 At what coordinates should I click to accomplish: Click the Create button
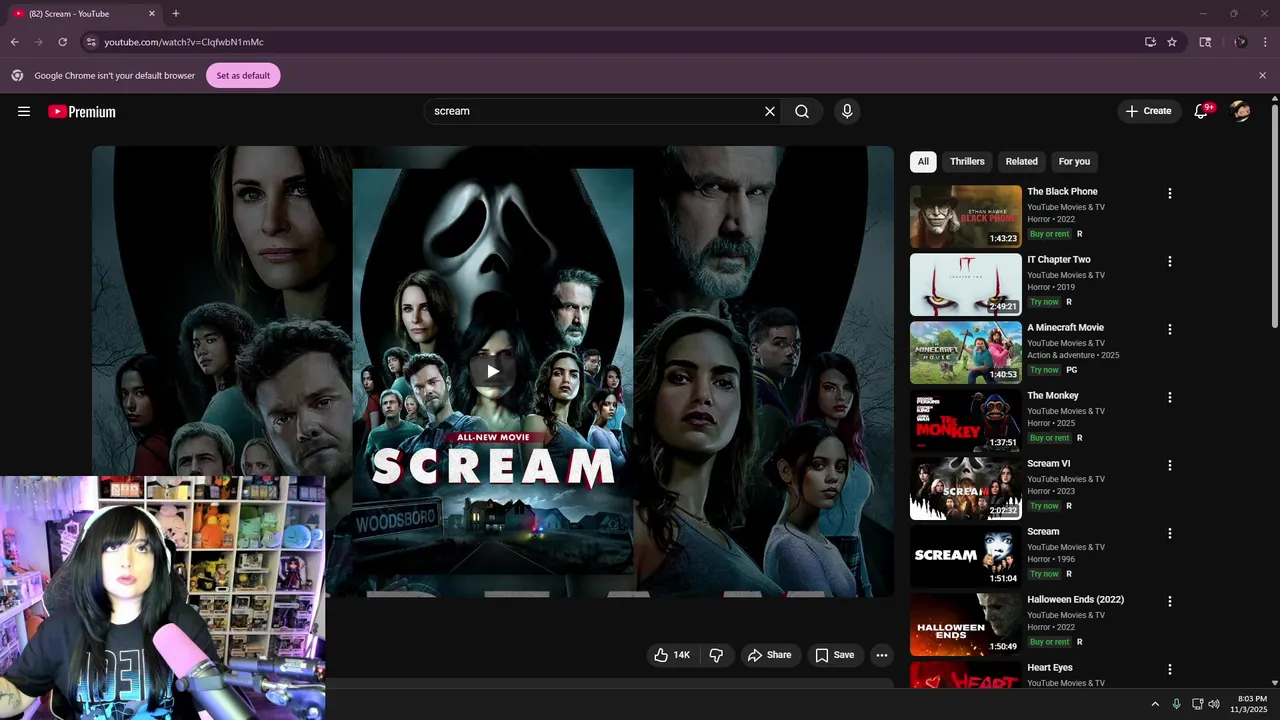click(1149, 111)
